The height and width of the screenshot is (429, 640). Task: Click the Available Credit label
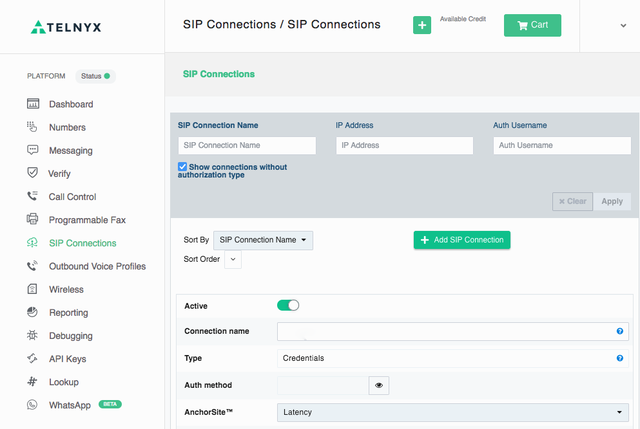tap(463, 19)
